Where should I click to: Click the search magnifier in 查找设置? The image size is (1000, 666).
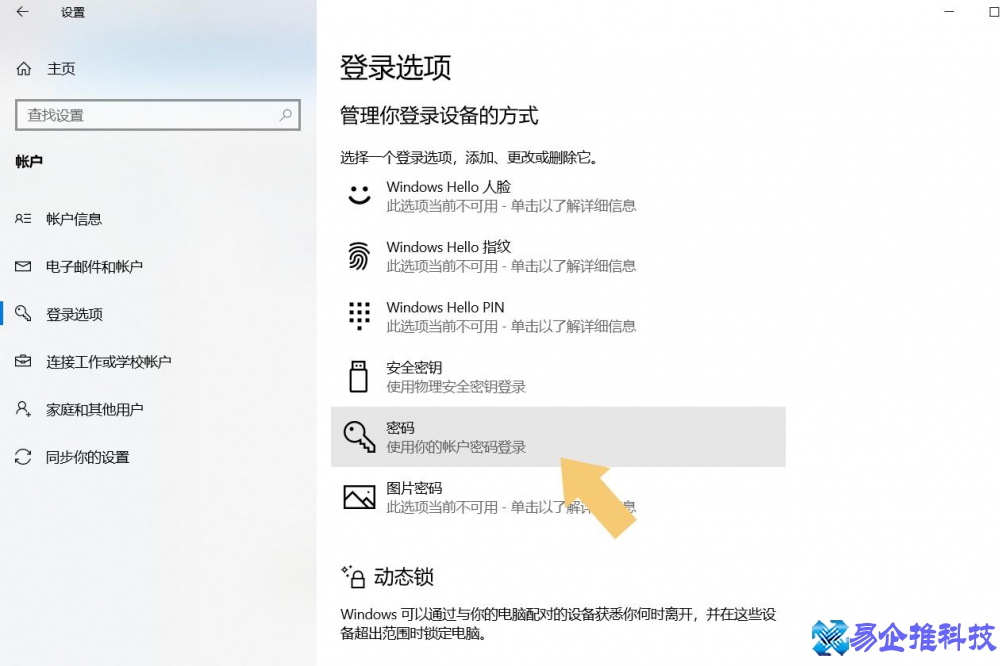tap(288, 115)
